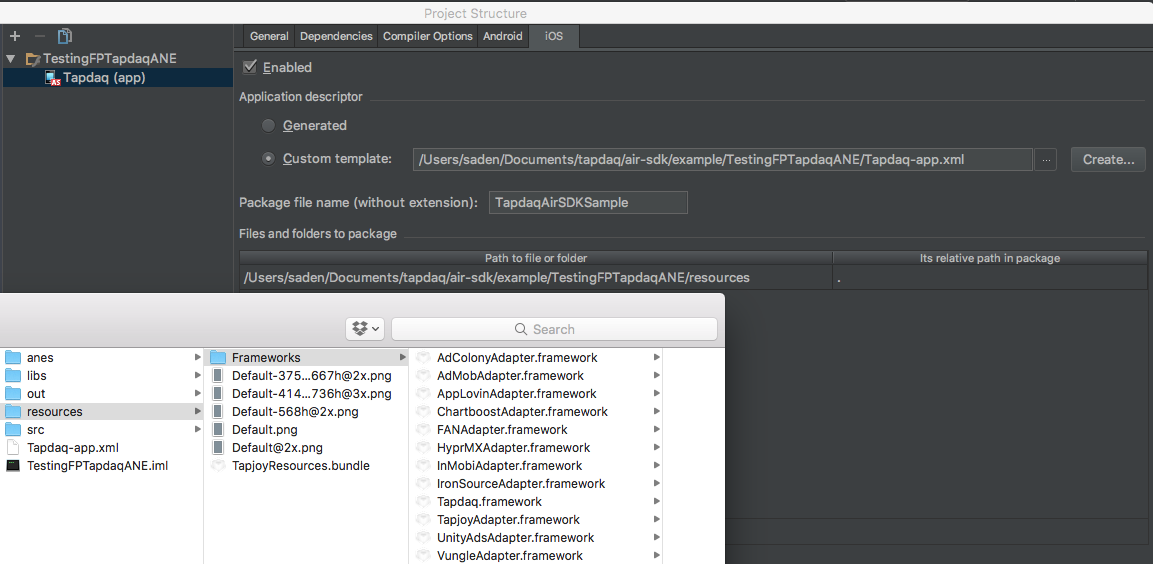Click the magnifier icon in Finder search
This screenshot has height=564, width=1153.
521,329
